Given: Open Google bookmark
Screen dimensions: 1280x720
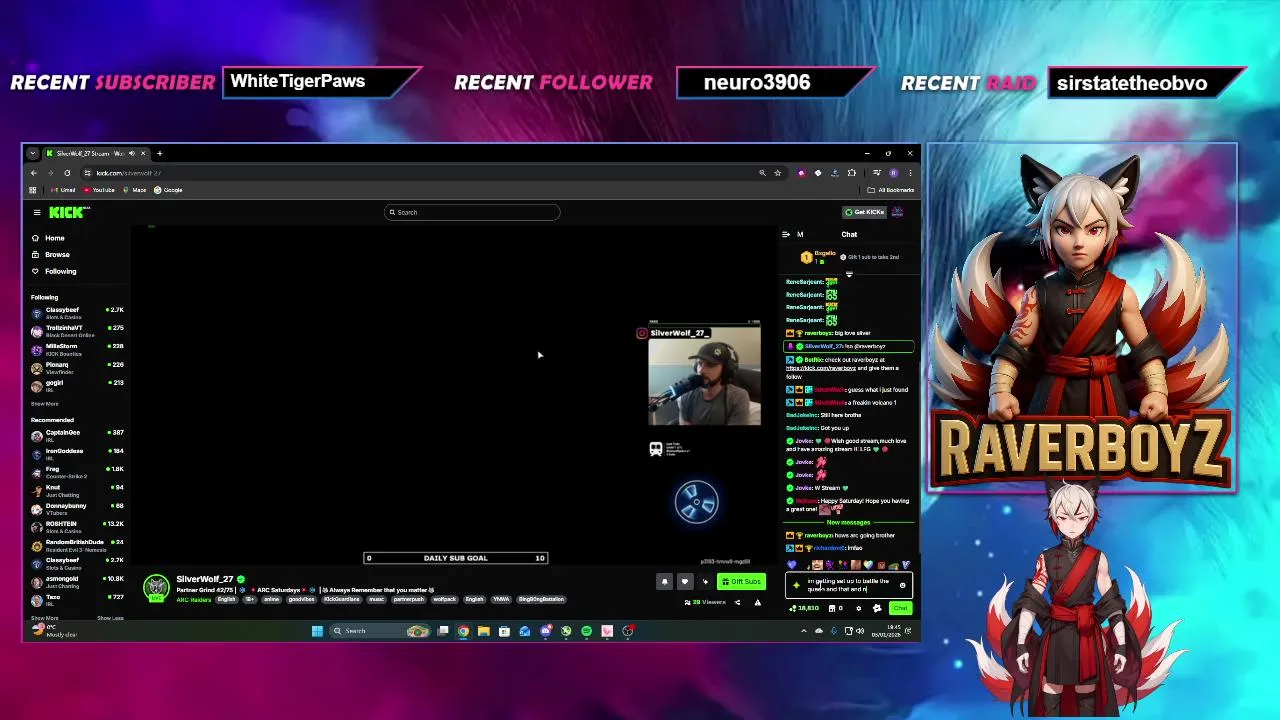Looking at the screenshot, I should pyautogui.click(x=169, y=190).
